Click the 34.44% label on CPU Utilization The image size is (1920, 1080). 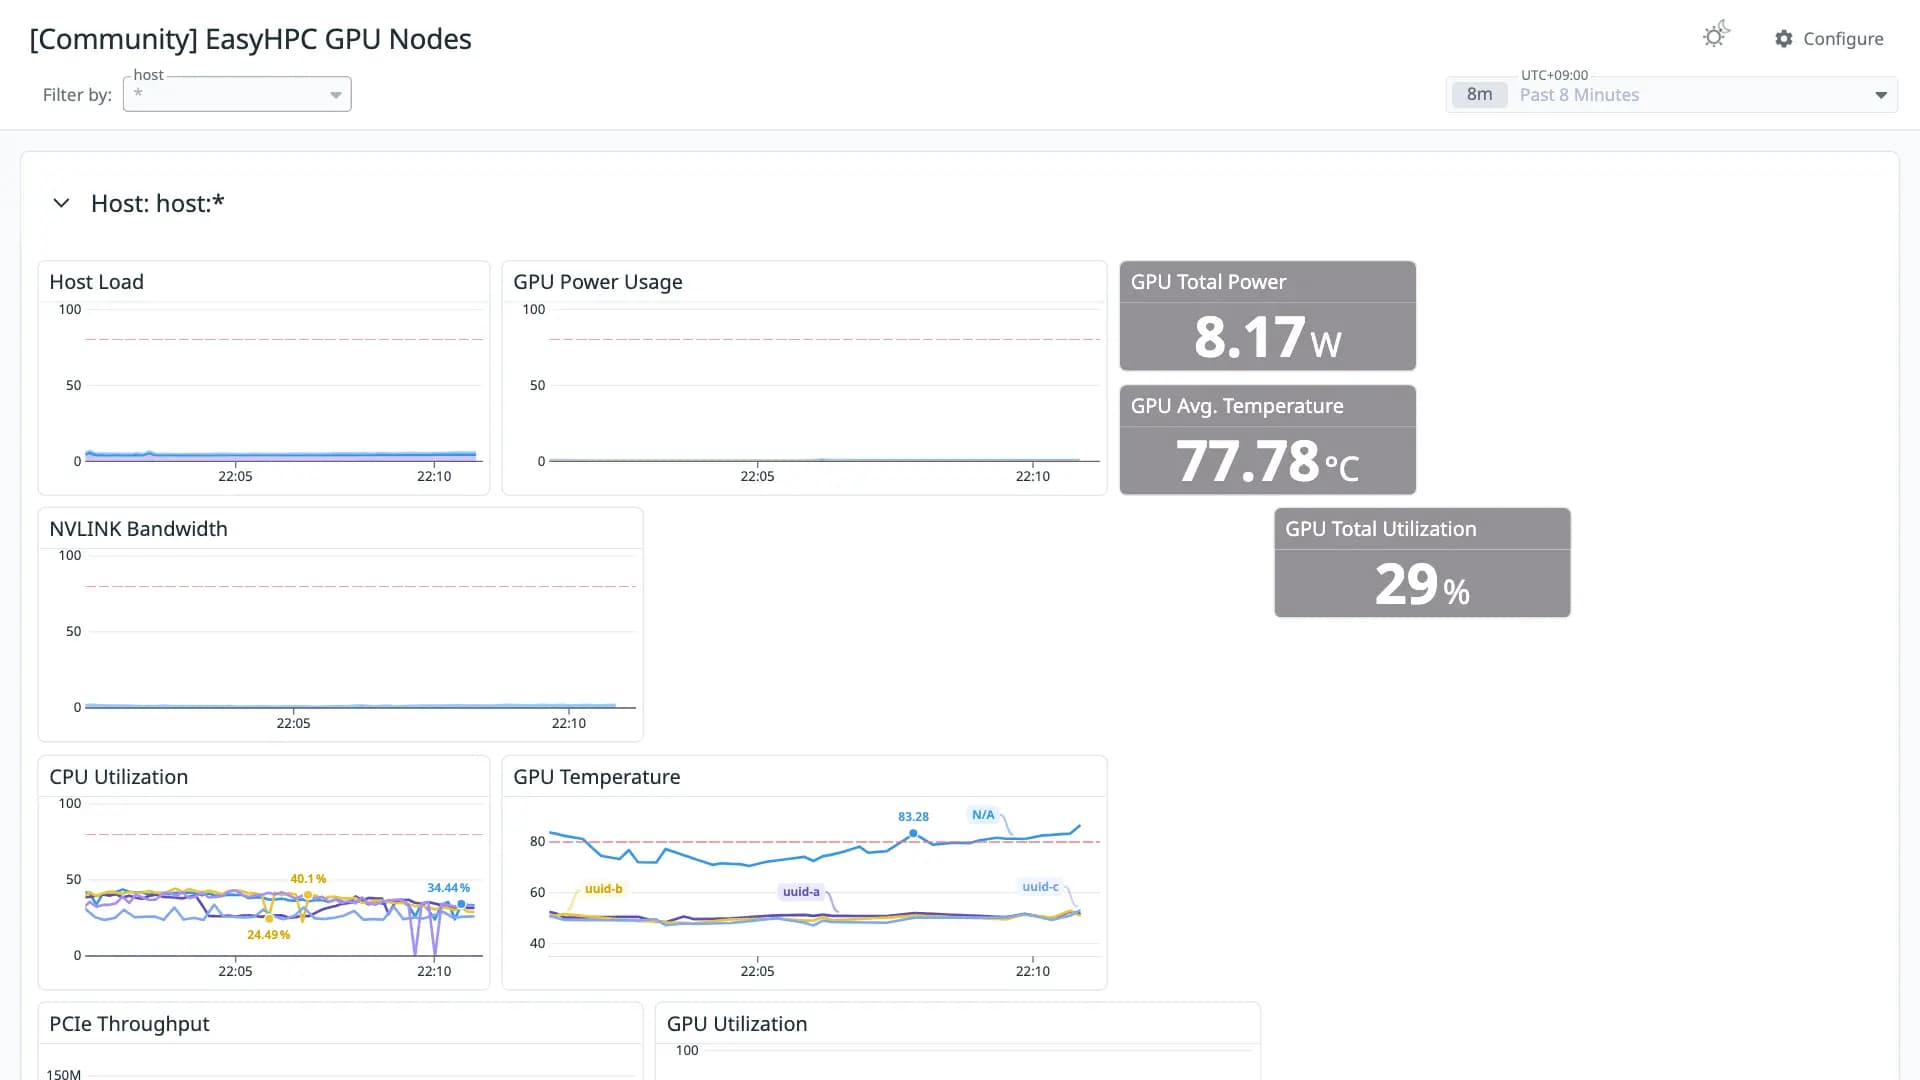(448, 888)
